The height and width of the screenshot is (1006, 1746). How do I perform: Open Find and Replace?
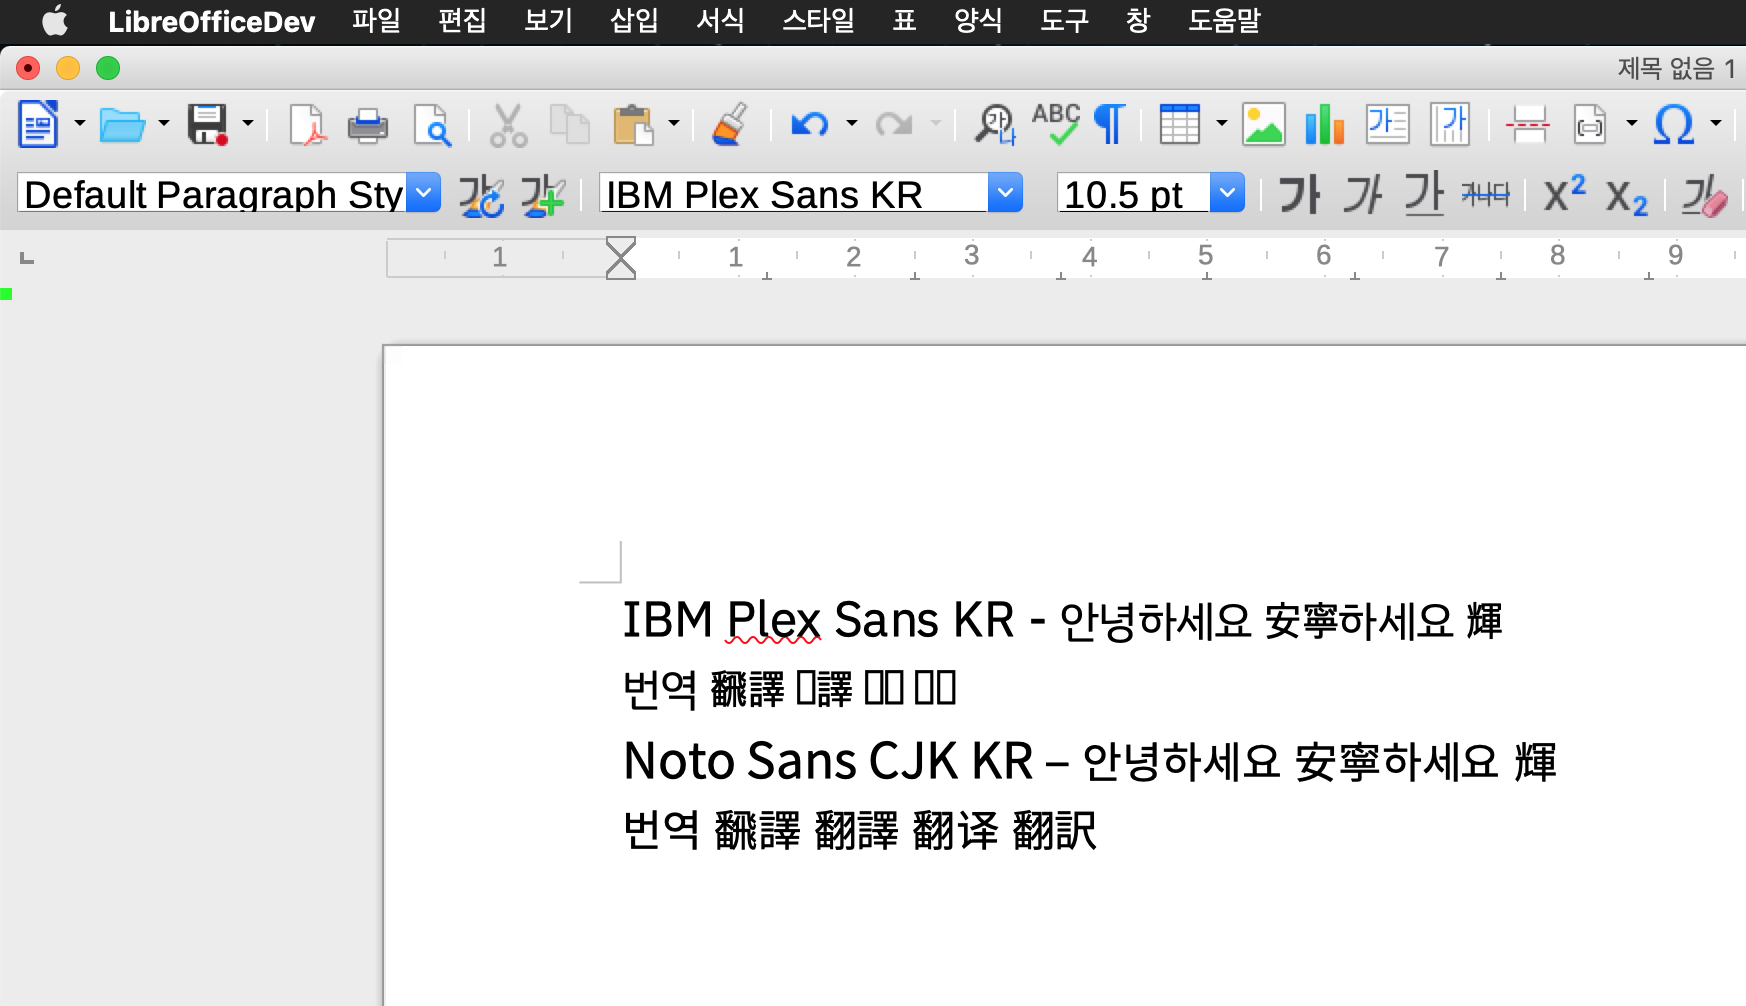pos(995,124)
